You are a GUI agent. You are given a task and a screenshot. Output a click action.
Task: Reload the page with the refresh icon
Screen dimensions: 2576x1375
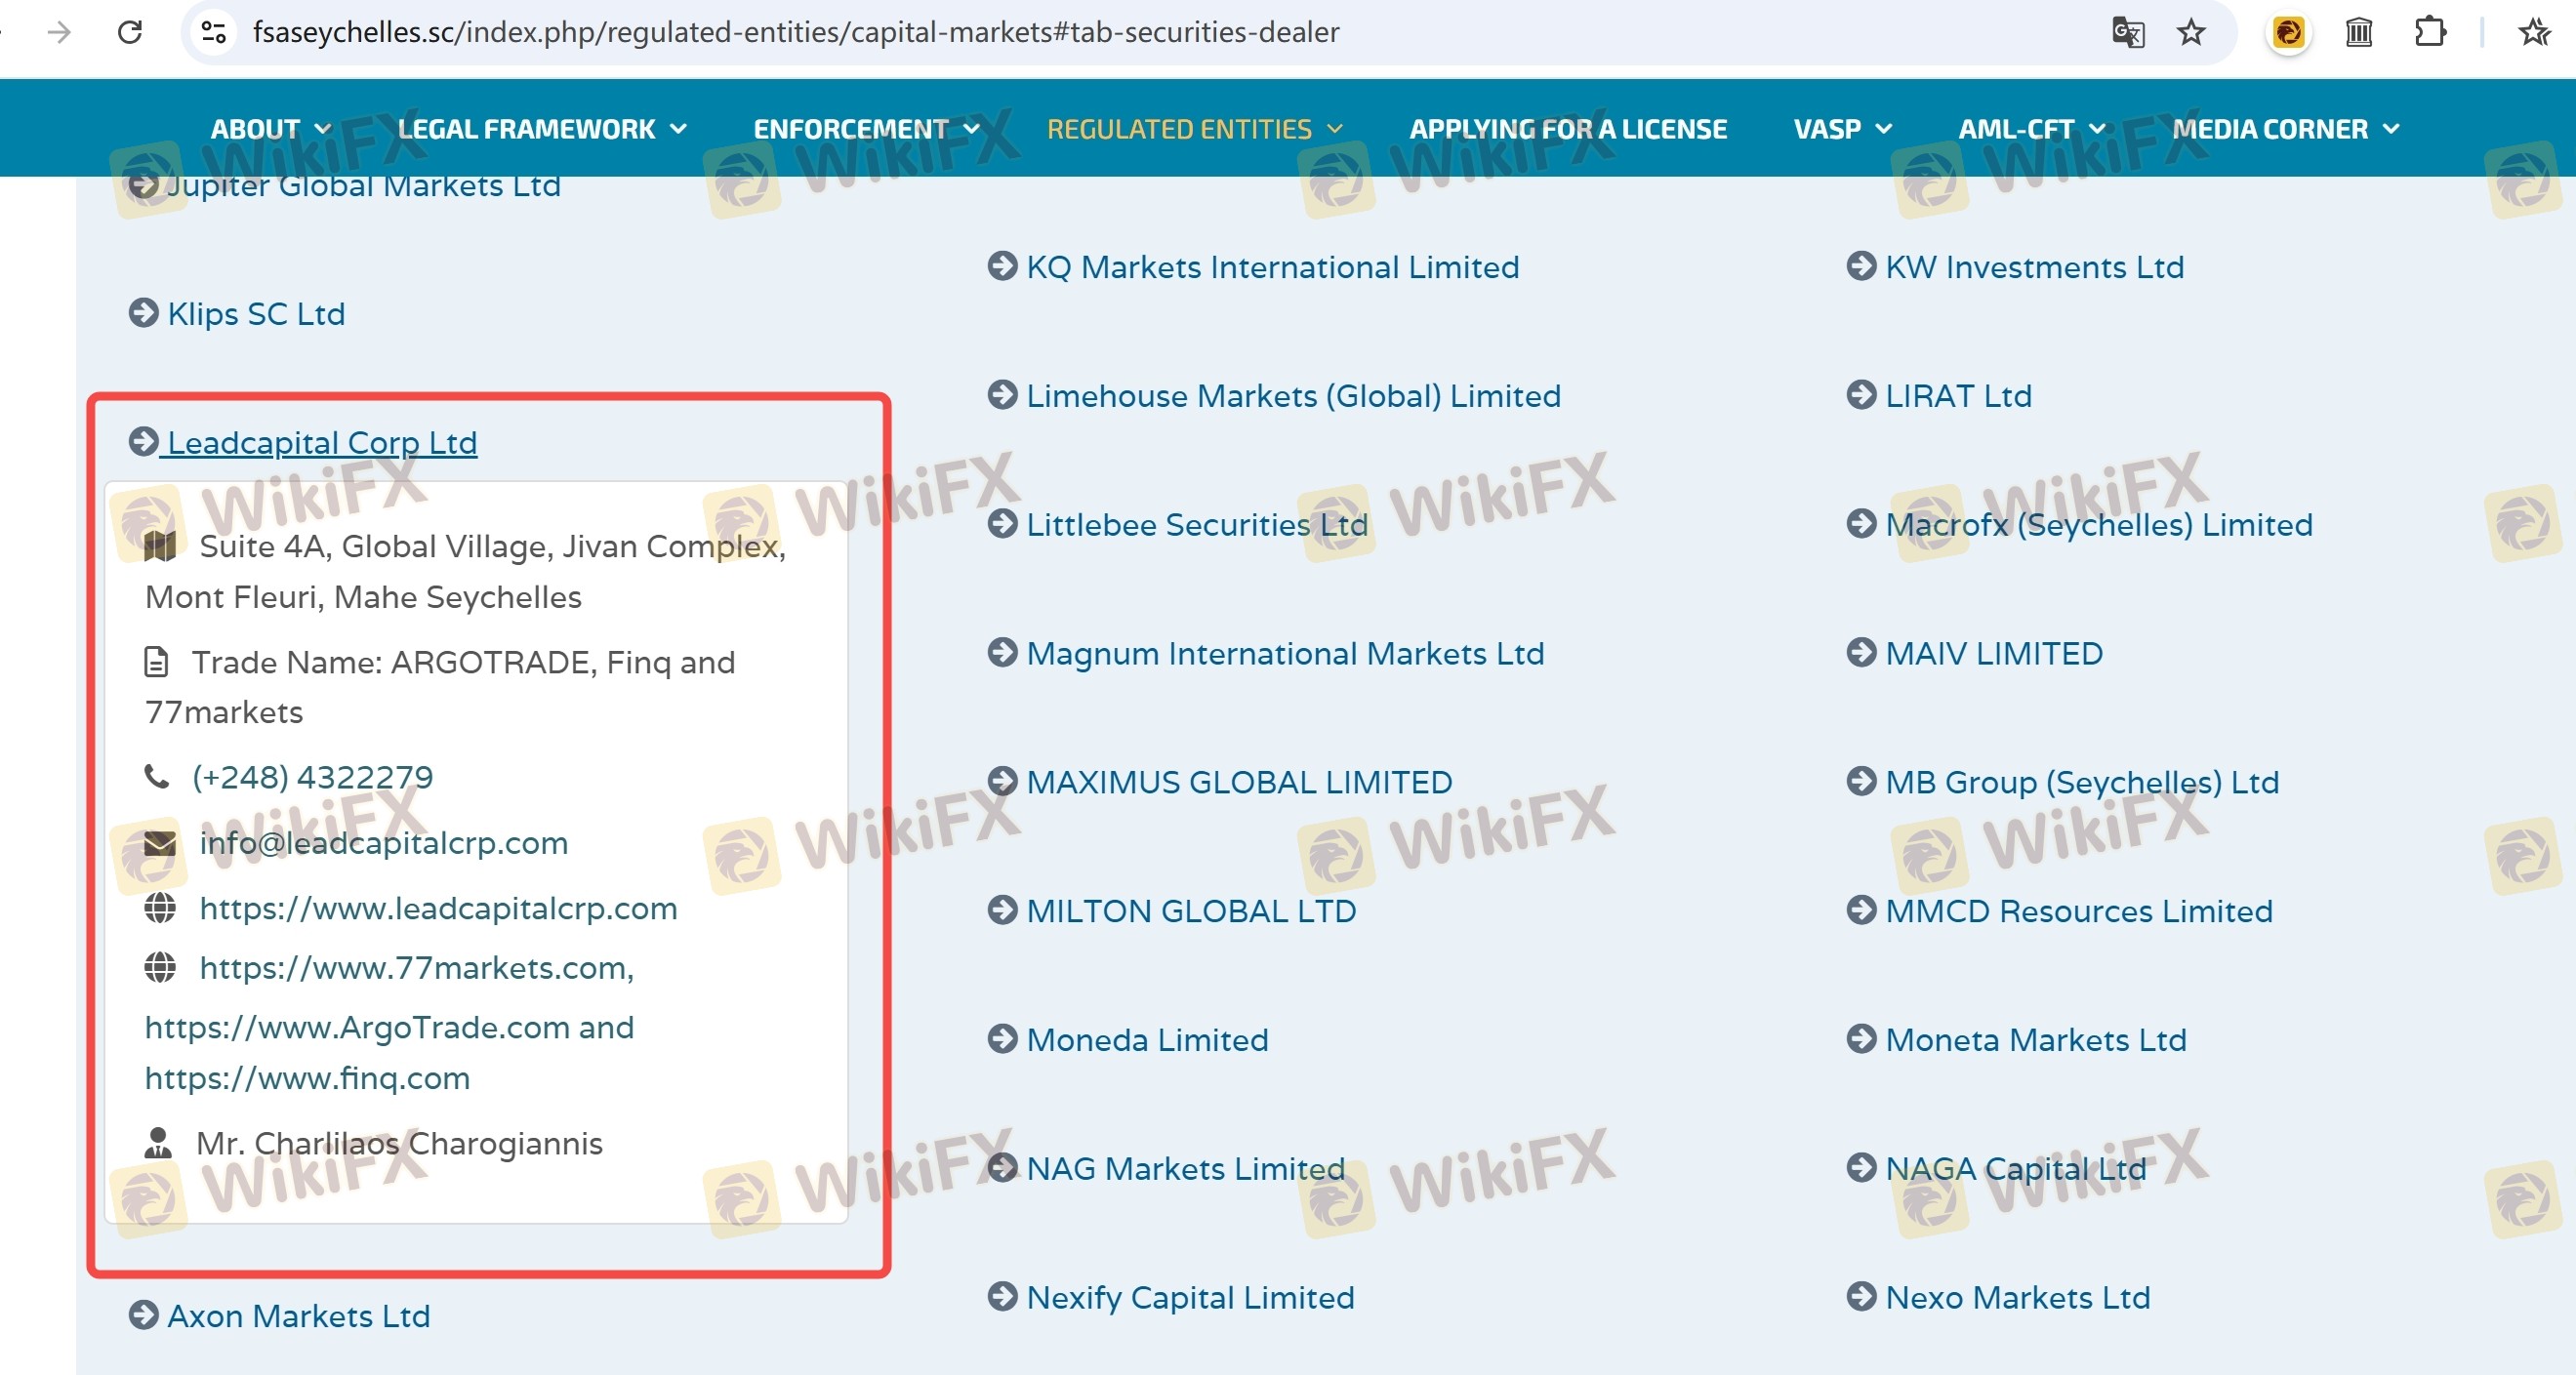(x=130, y=33)
